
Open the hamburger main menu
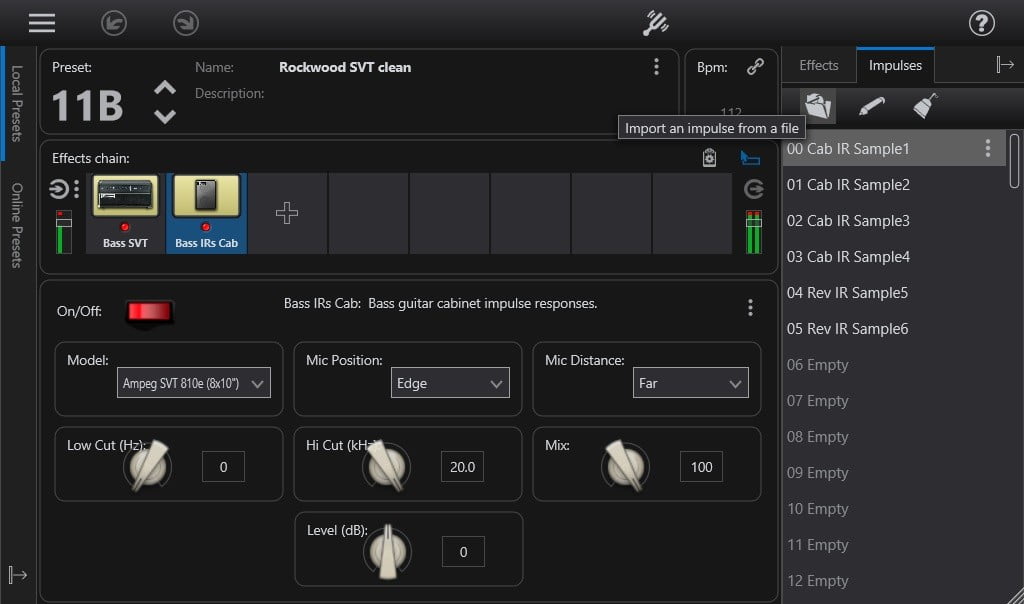point(42,23)
